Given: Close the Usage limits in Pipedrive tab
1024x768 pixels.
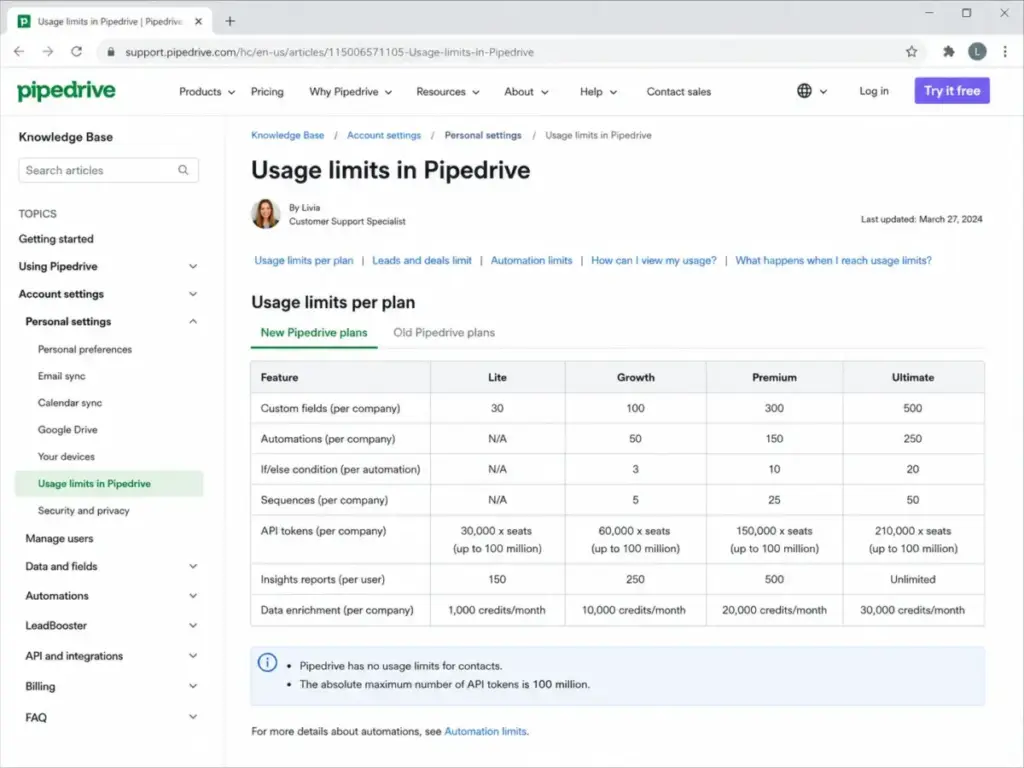Looking at the screenshot, I should point(199,22).
